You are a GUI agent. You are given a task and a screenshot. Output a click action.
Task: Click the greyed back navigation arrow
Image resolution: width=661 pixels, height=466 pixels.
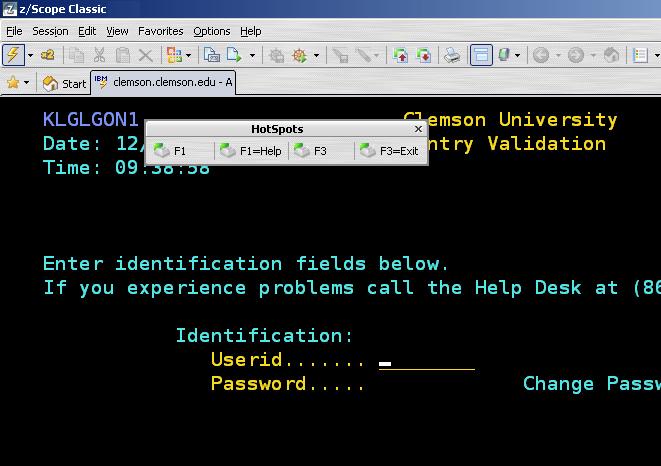tap(541, 55)
